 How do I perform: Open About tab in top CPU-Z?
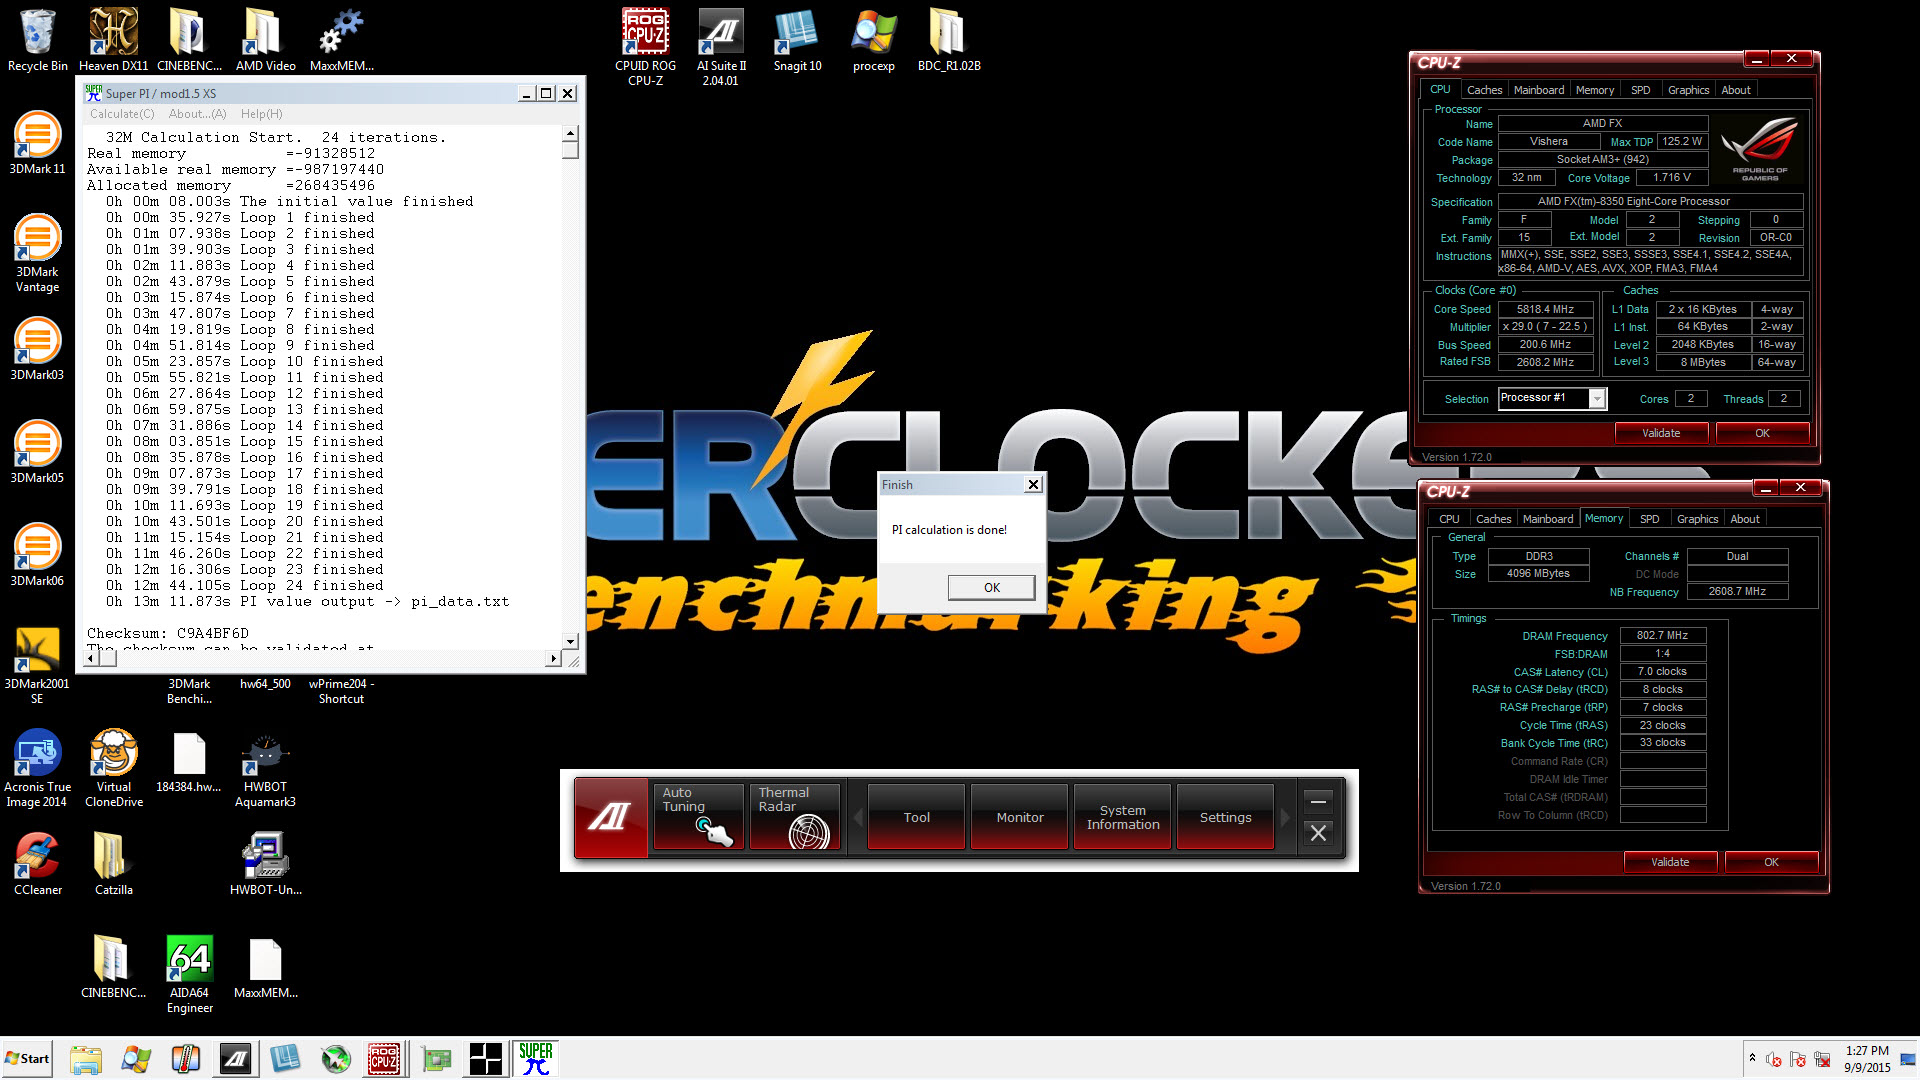click(x=1735, y=90)
